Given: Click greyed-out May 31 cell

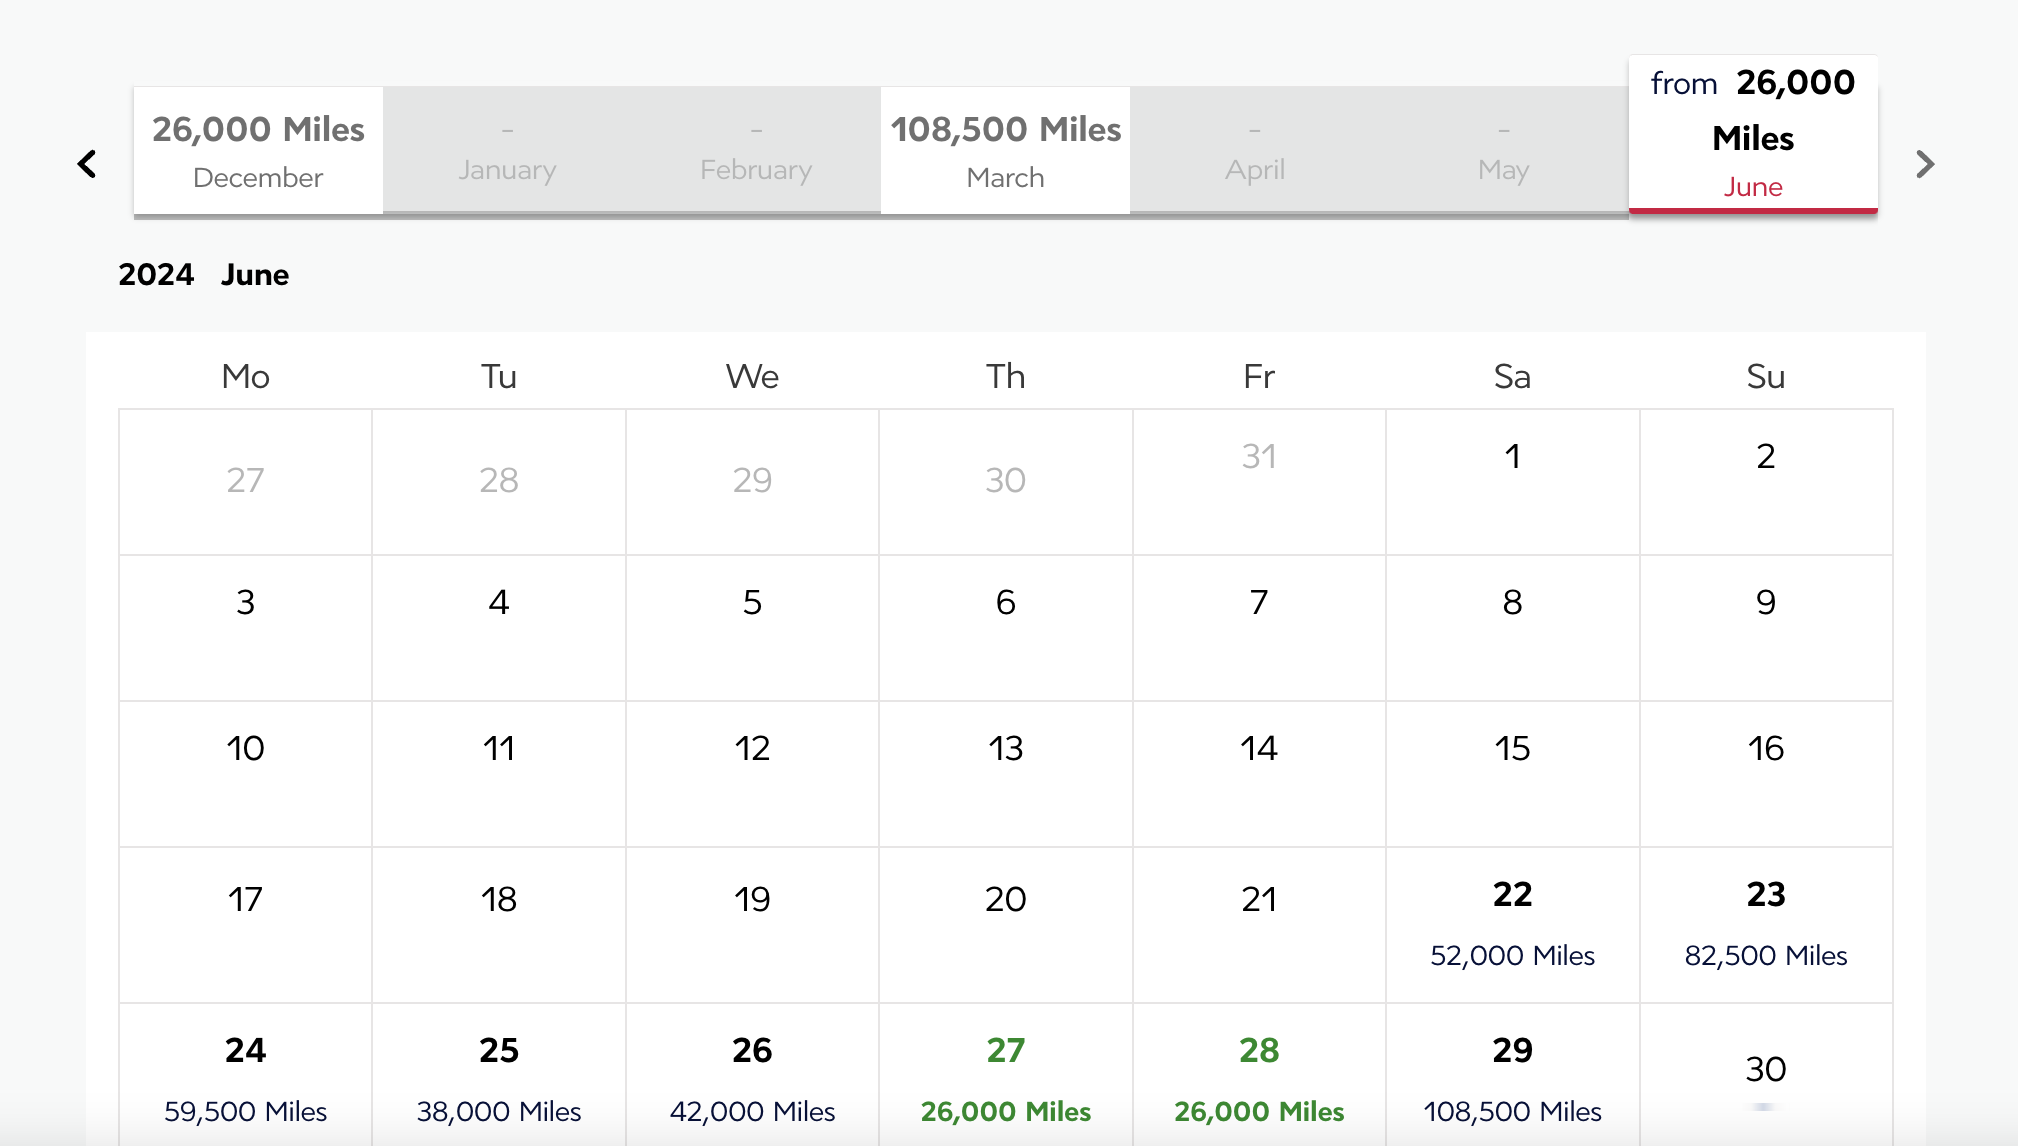Looking at the screenshot, I should pyautogui.click(x=1259, y=482).
